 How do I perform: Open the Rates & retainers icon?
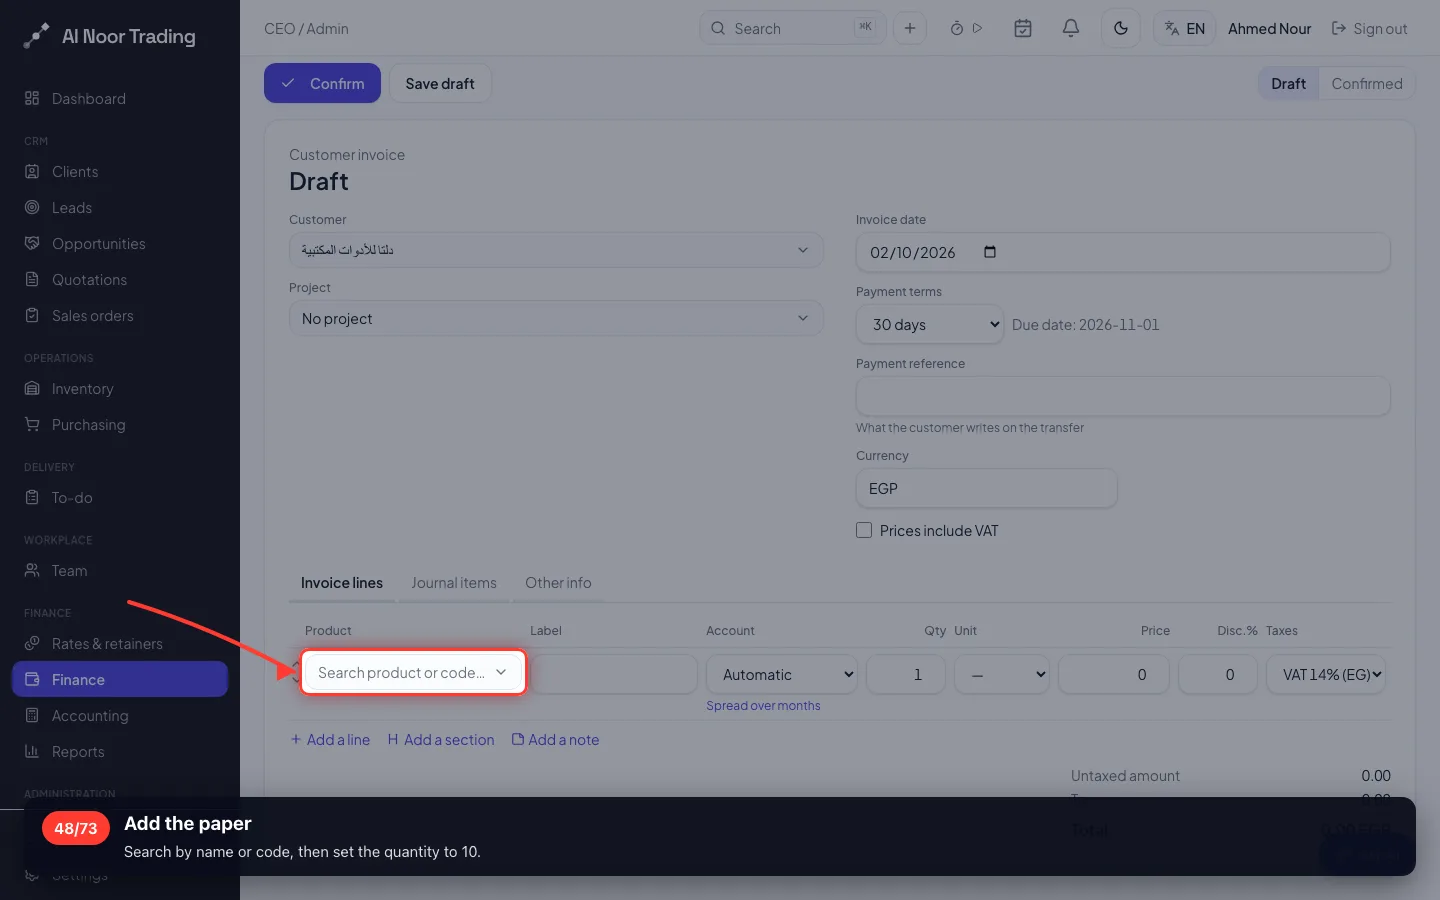[x=32, y=643]
